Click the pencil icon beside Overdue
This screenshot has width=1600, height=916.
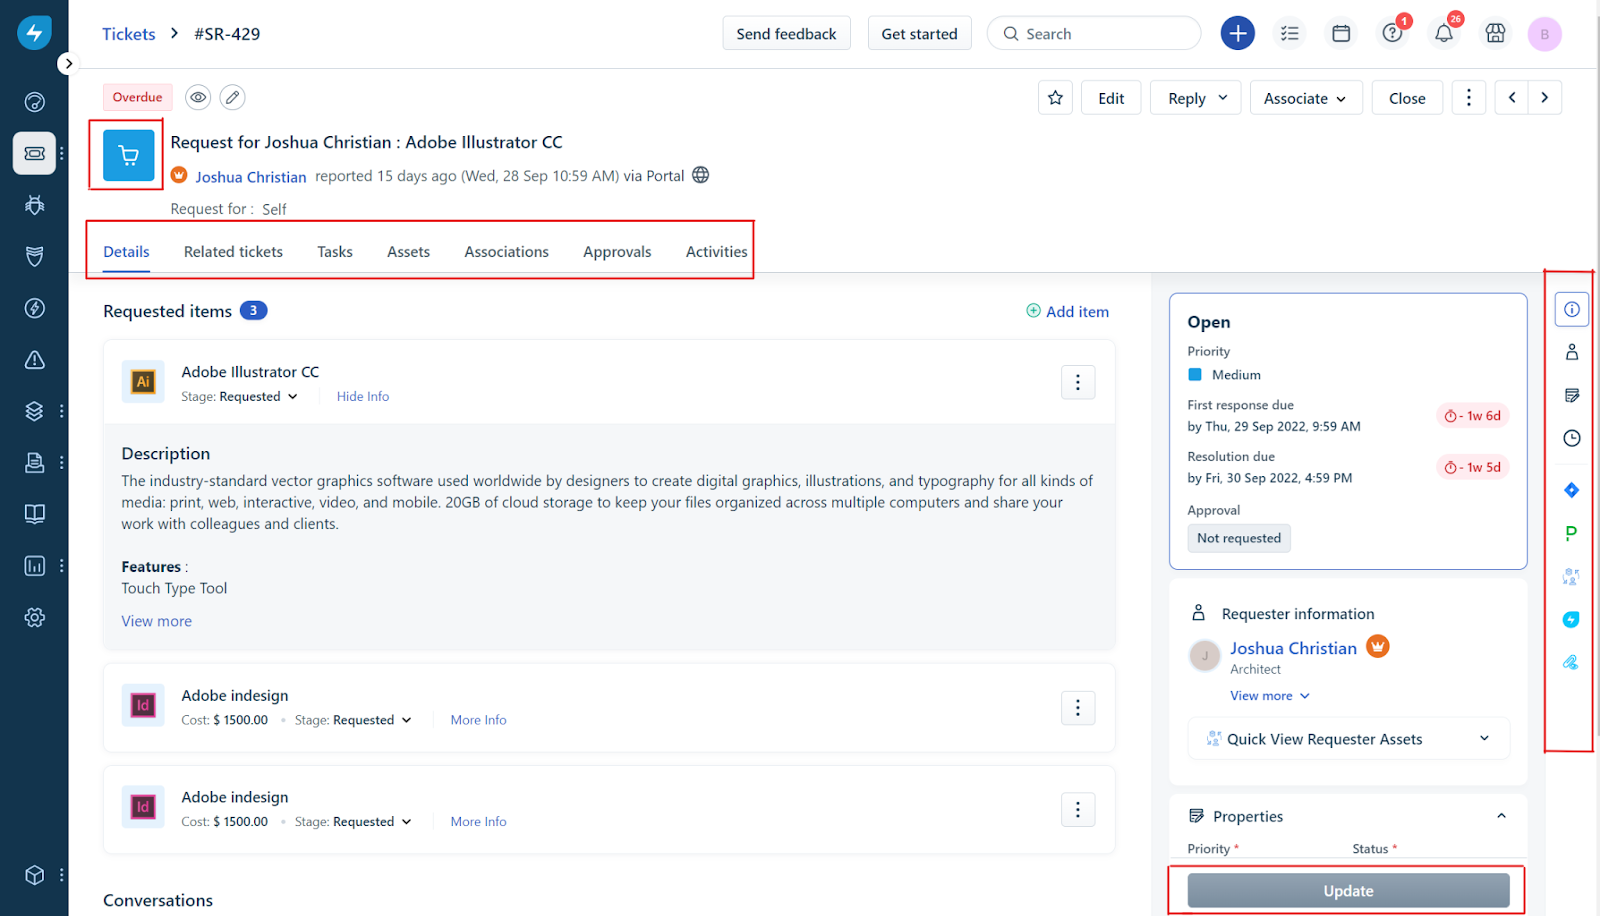(232, 97)
